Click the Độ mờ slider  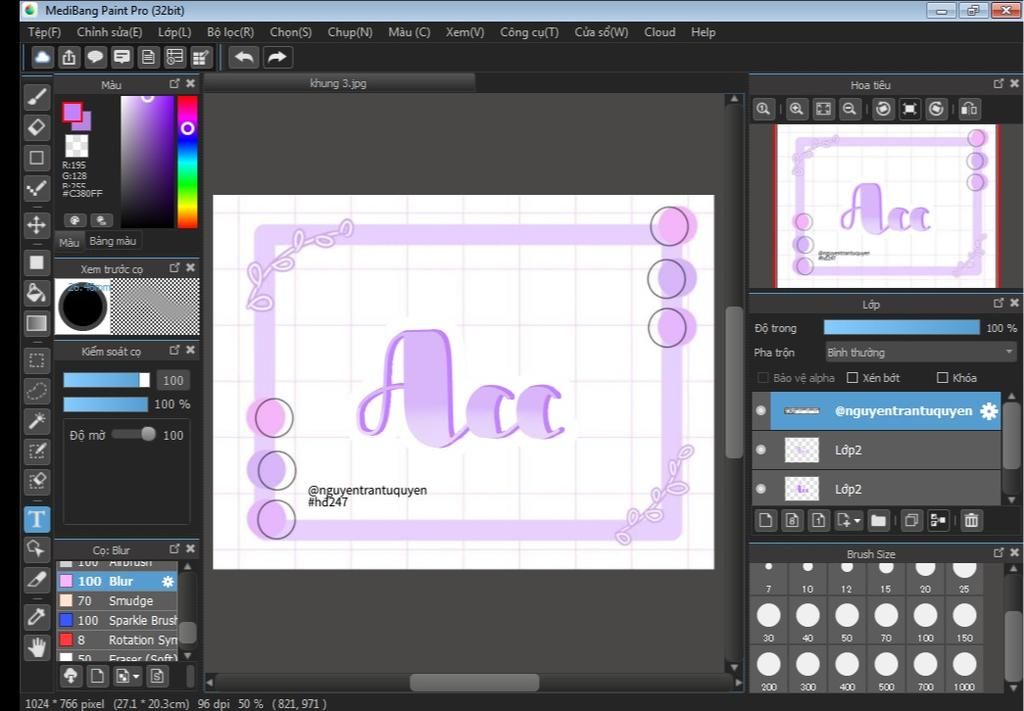point(134,435)
